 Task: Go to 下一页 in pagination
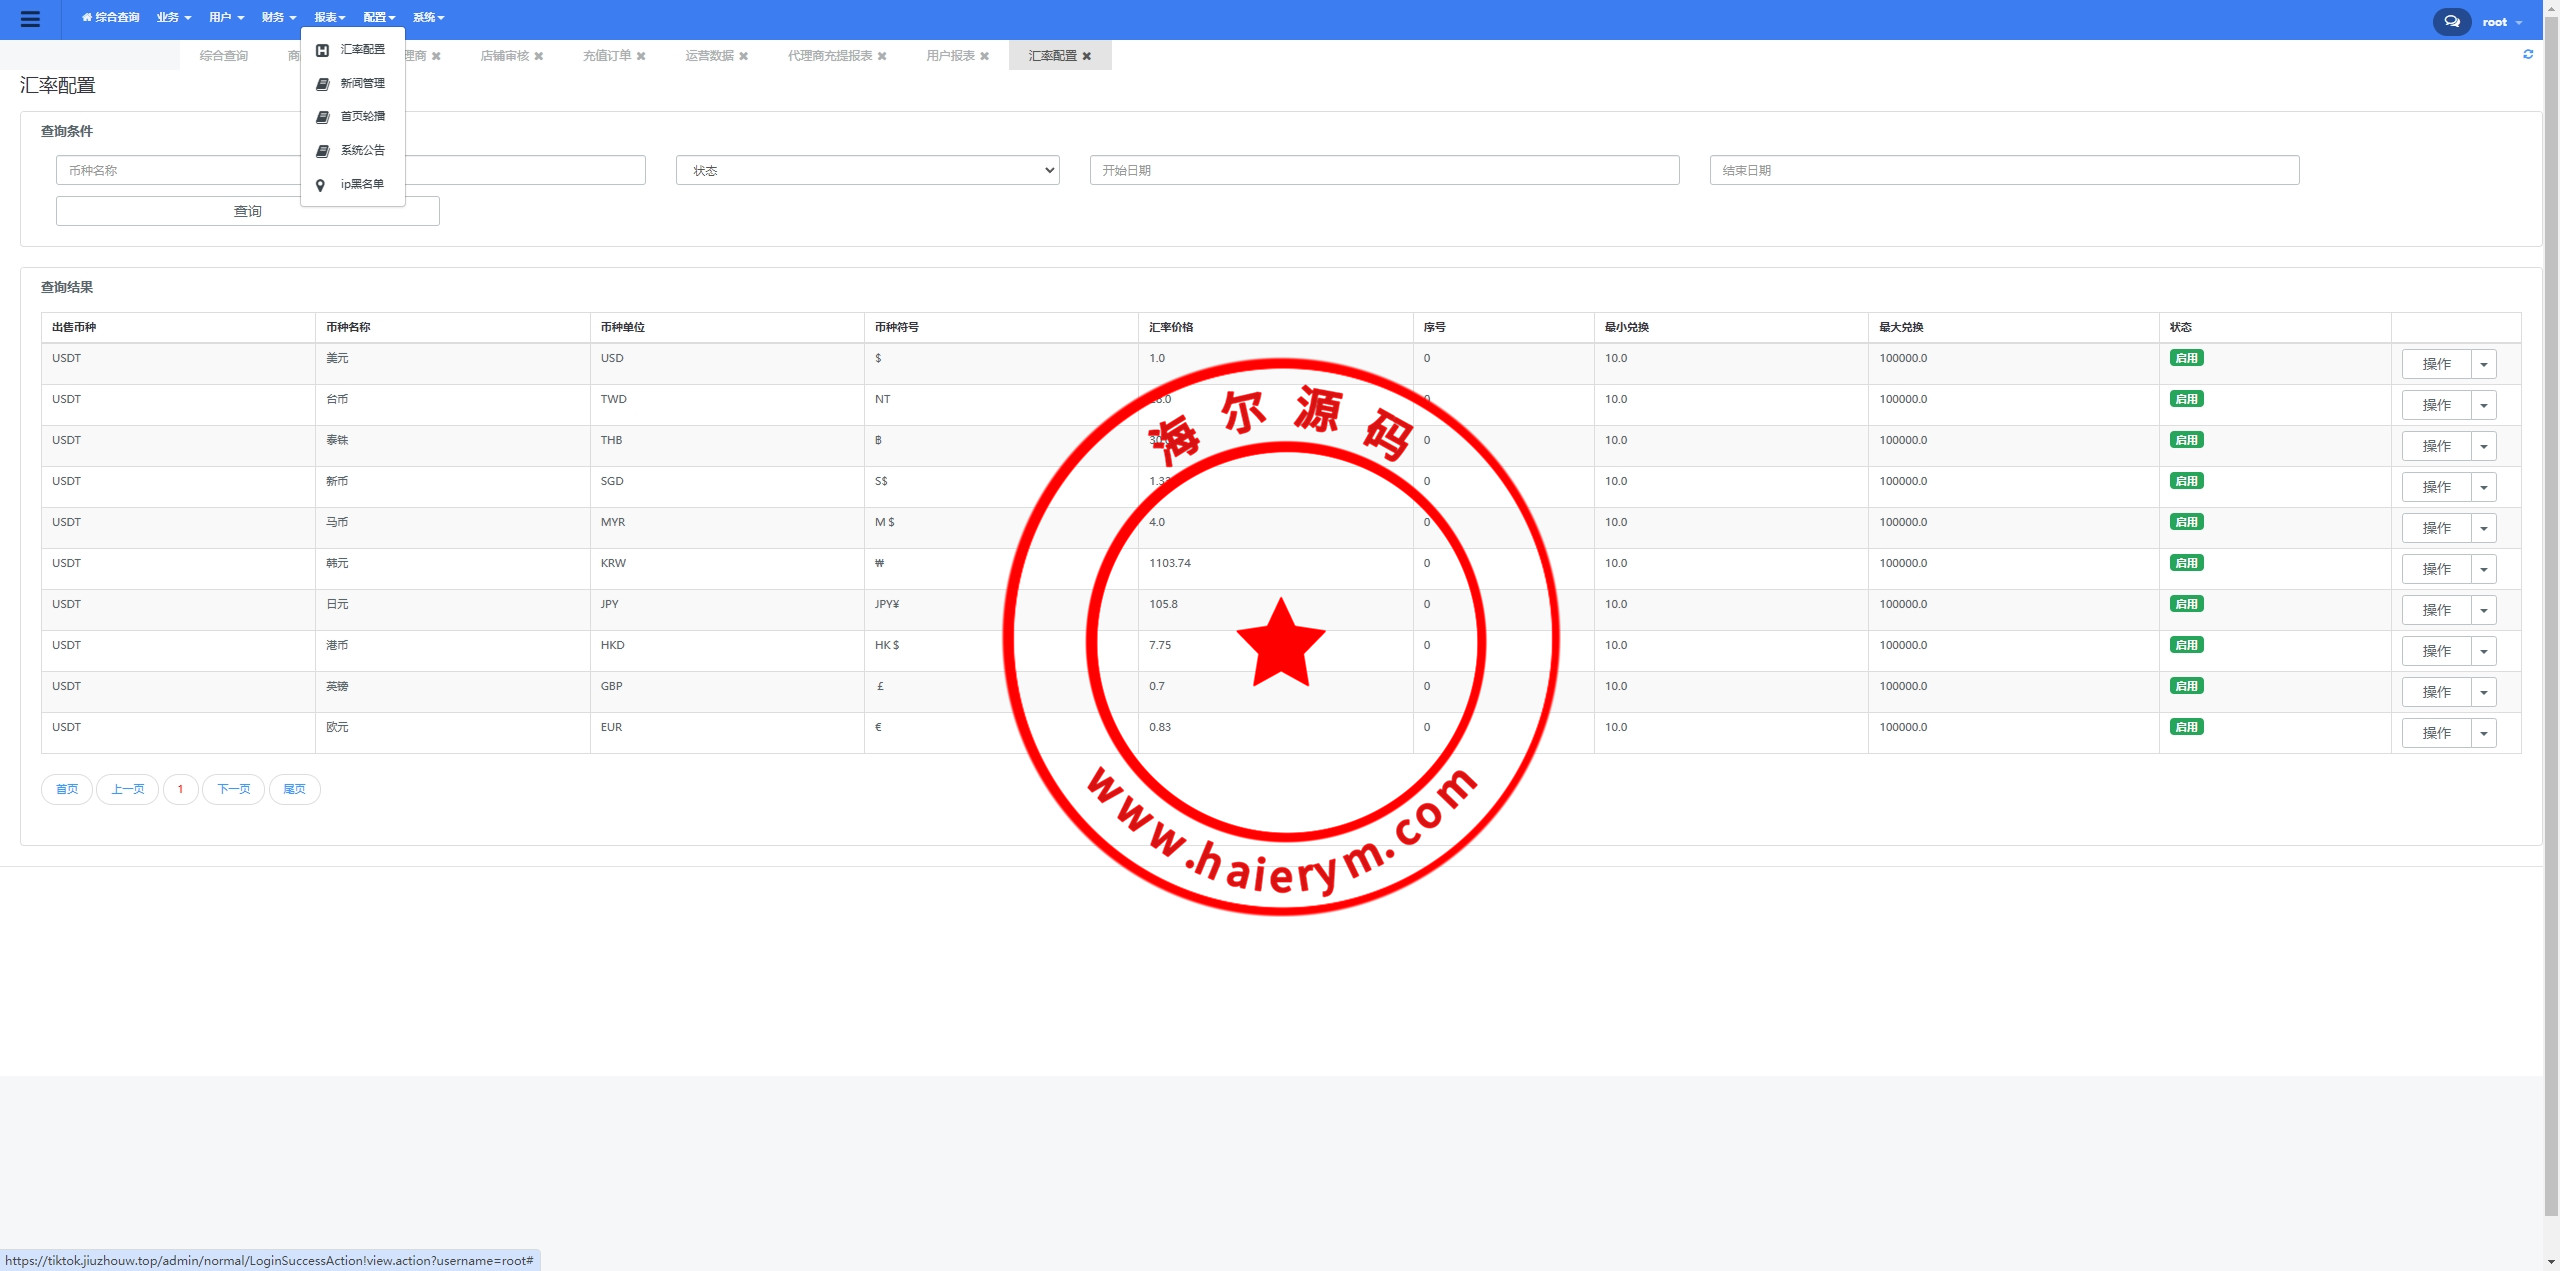[233, 789]
